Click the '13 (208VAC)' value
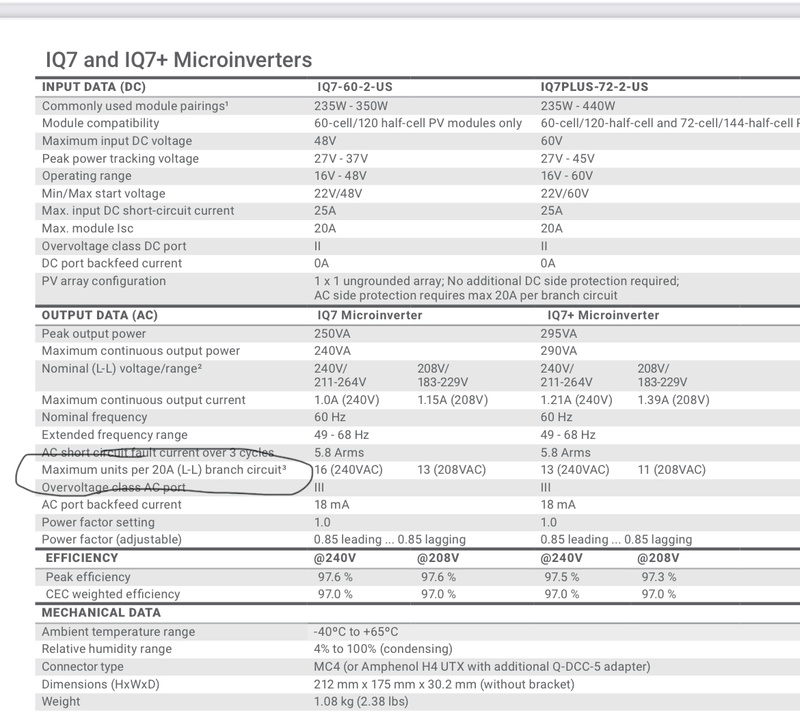This screenshot has height=711, width=800. tap(452, 470)
